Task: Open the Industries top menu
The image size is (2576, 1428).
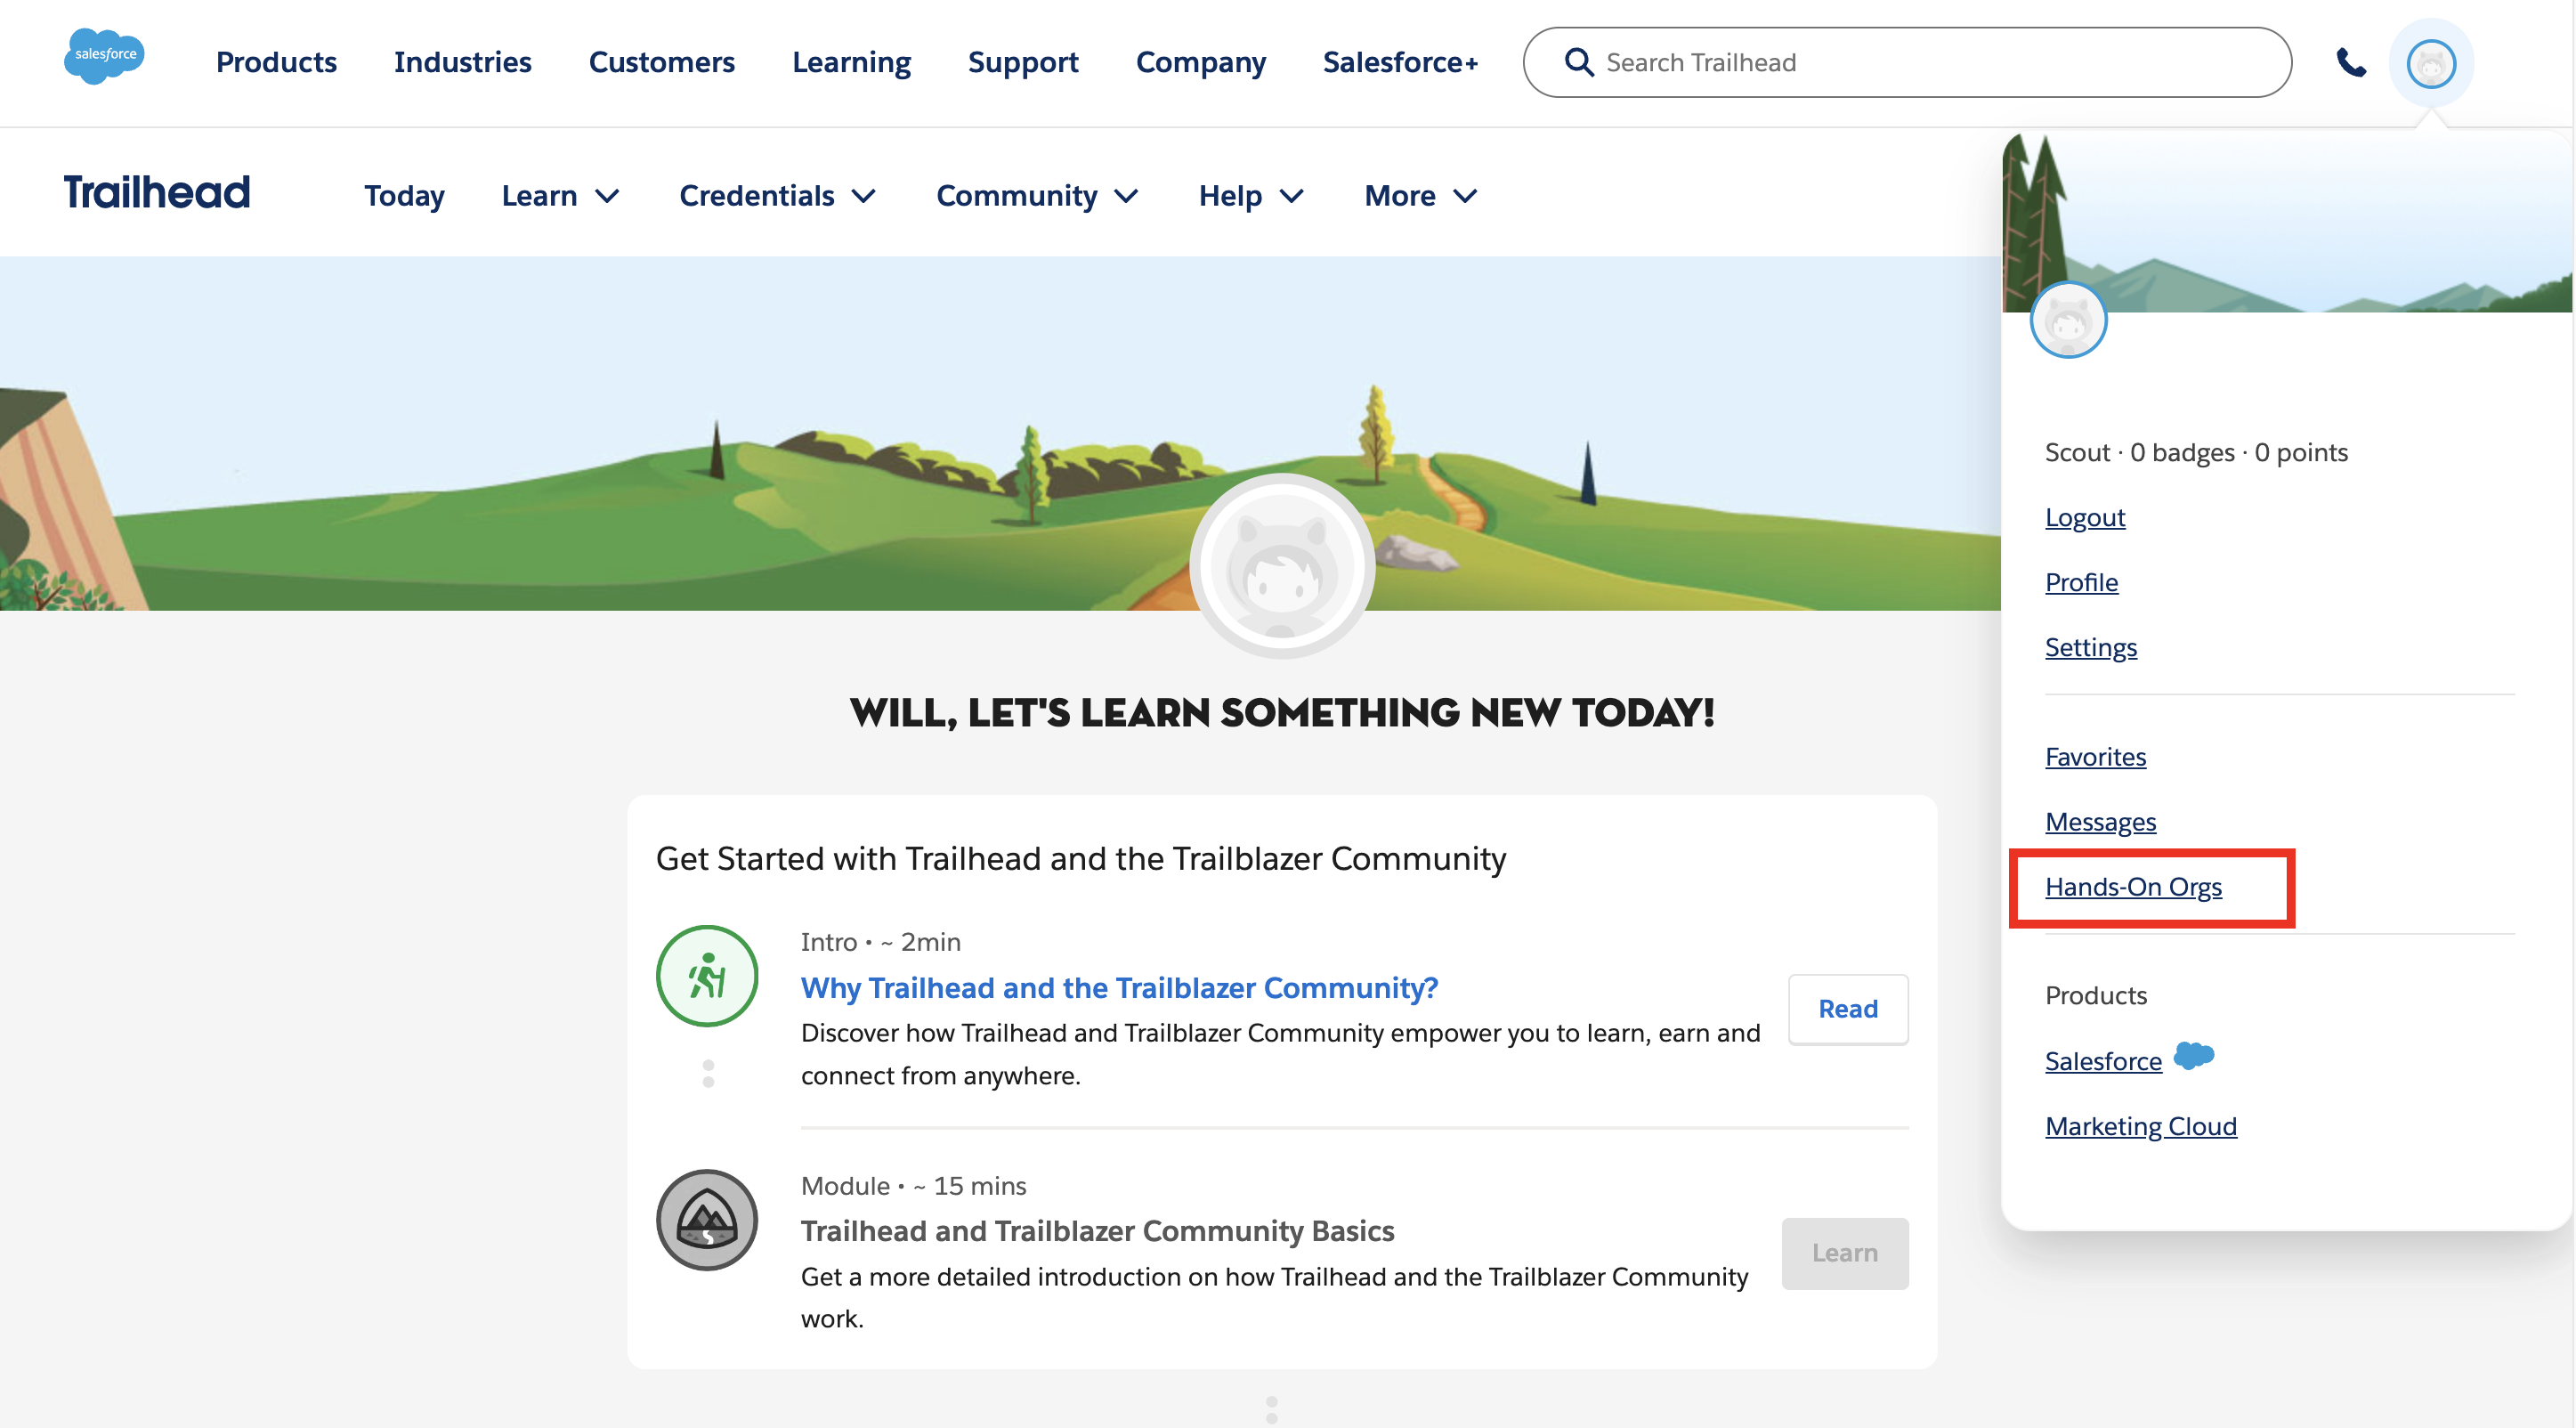Action: [x=462, y=62]
